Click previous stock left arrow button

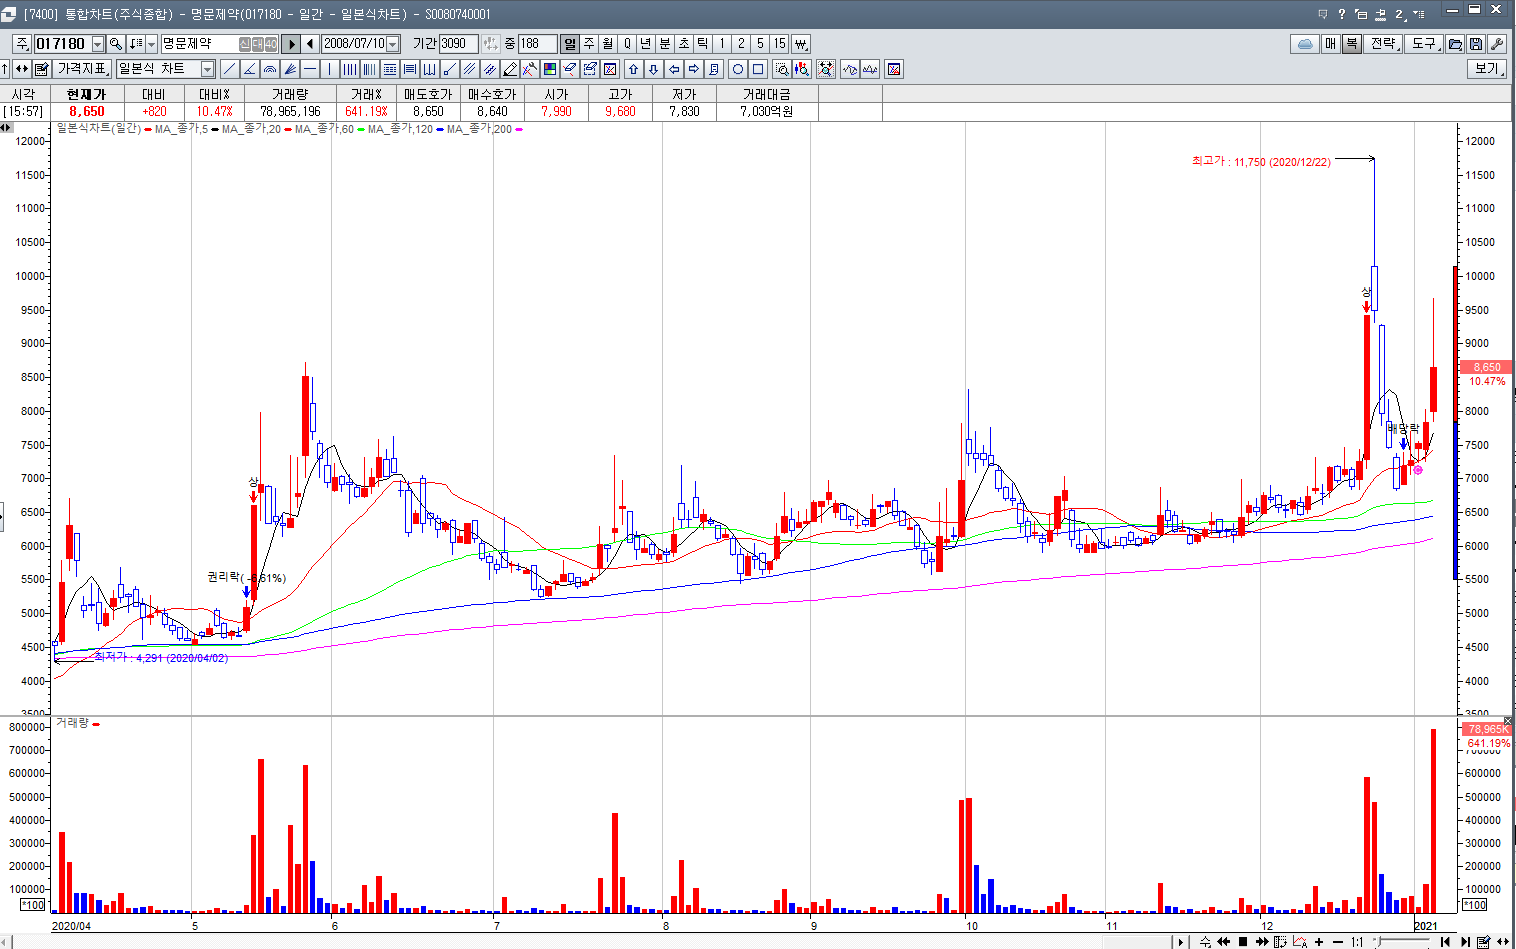[x=310, y=44]
